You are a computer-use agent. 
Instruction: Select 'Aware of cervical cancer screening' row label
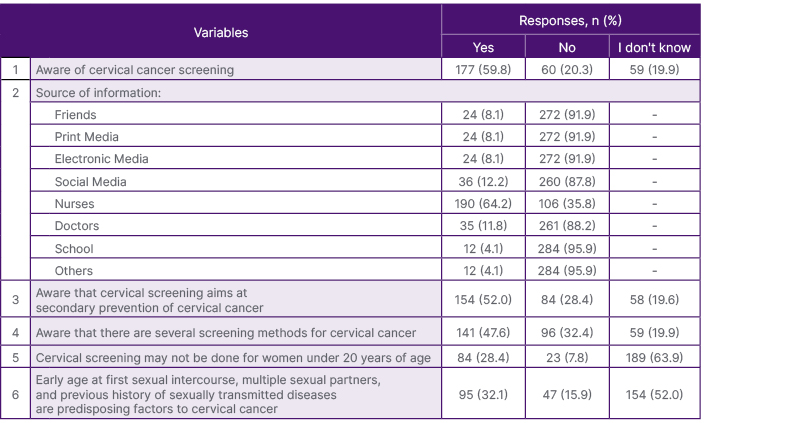[x=135, y=70]
